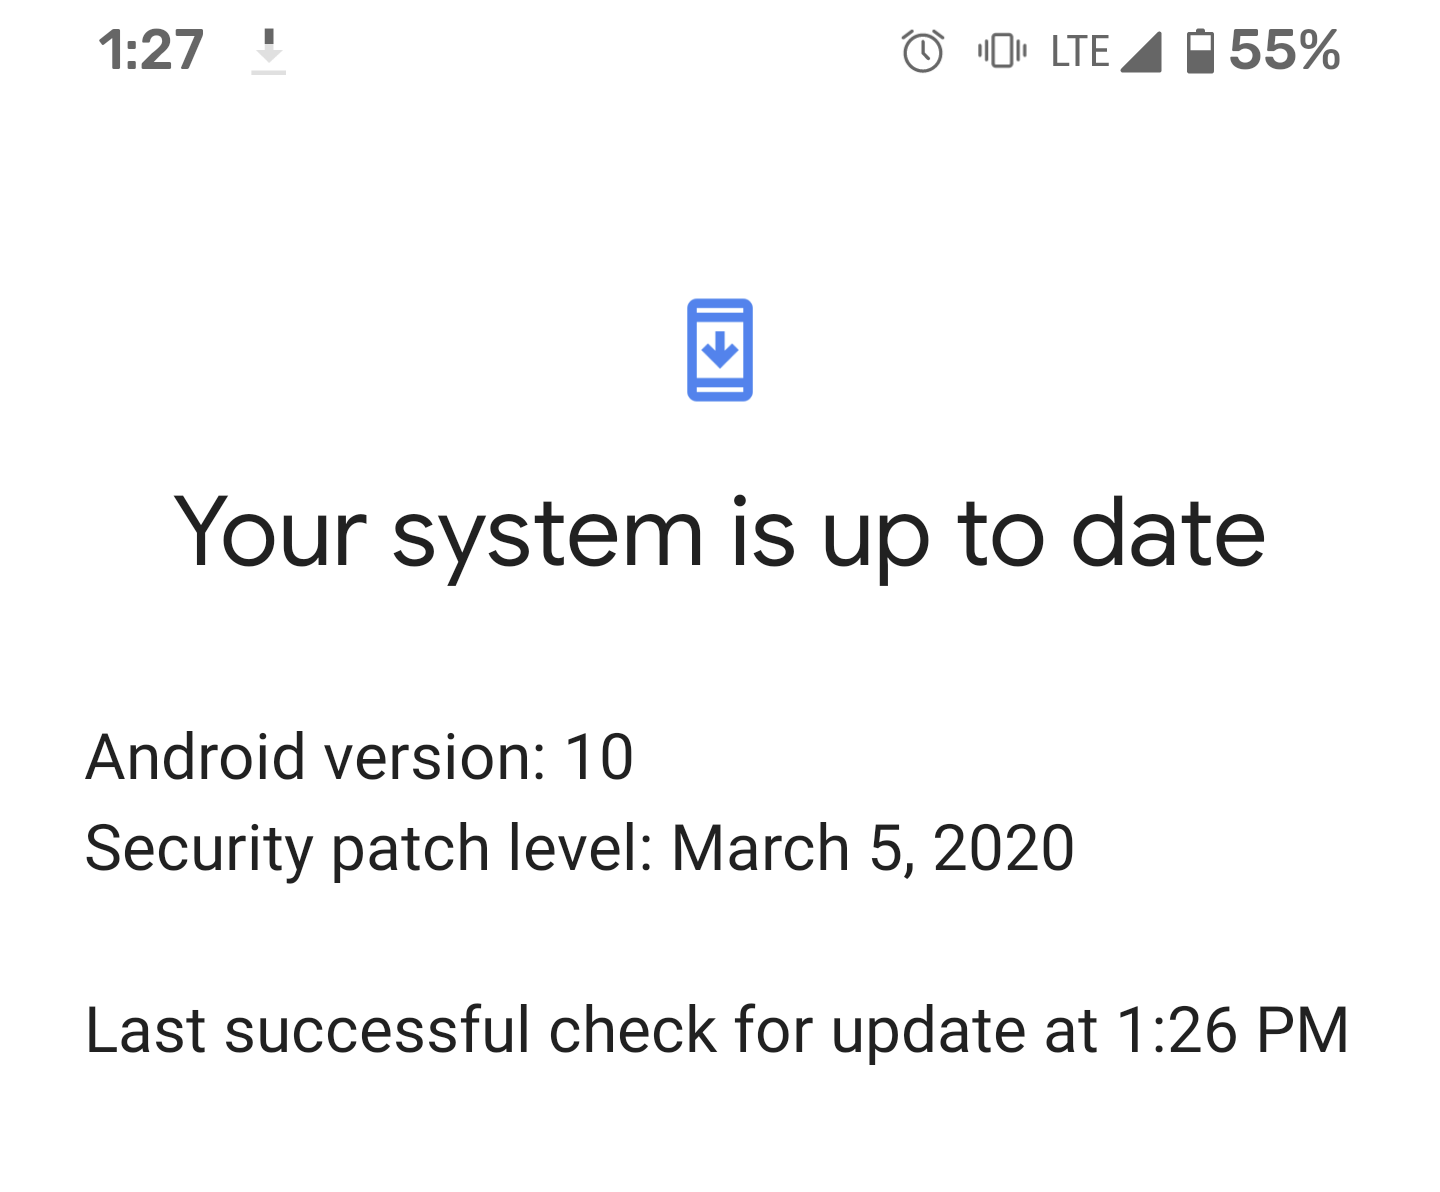The width and height of the screenshot is (1440, 1192).
Task: Tap the blue system update phone icon
Action: coord(720,350)
